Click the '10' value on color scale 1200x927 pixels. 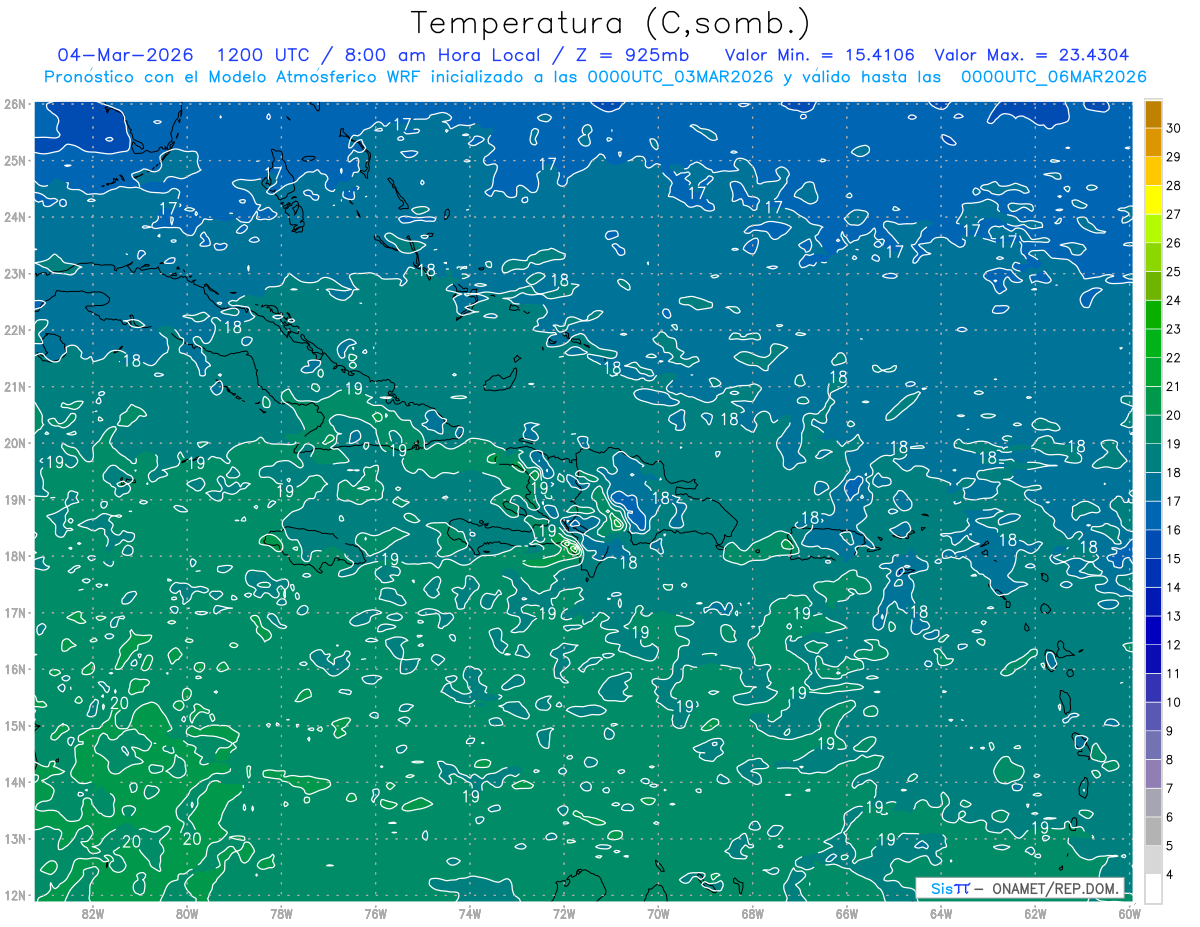click(1173, 702)
